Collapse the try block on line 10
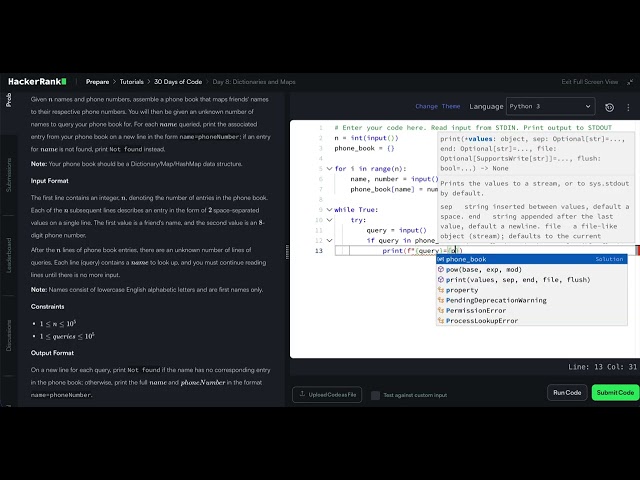The height and width of the screenshot is (480, 640). click(x=329, y=220)
